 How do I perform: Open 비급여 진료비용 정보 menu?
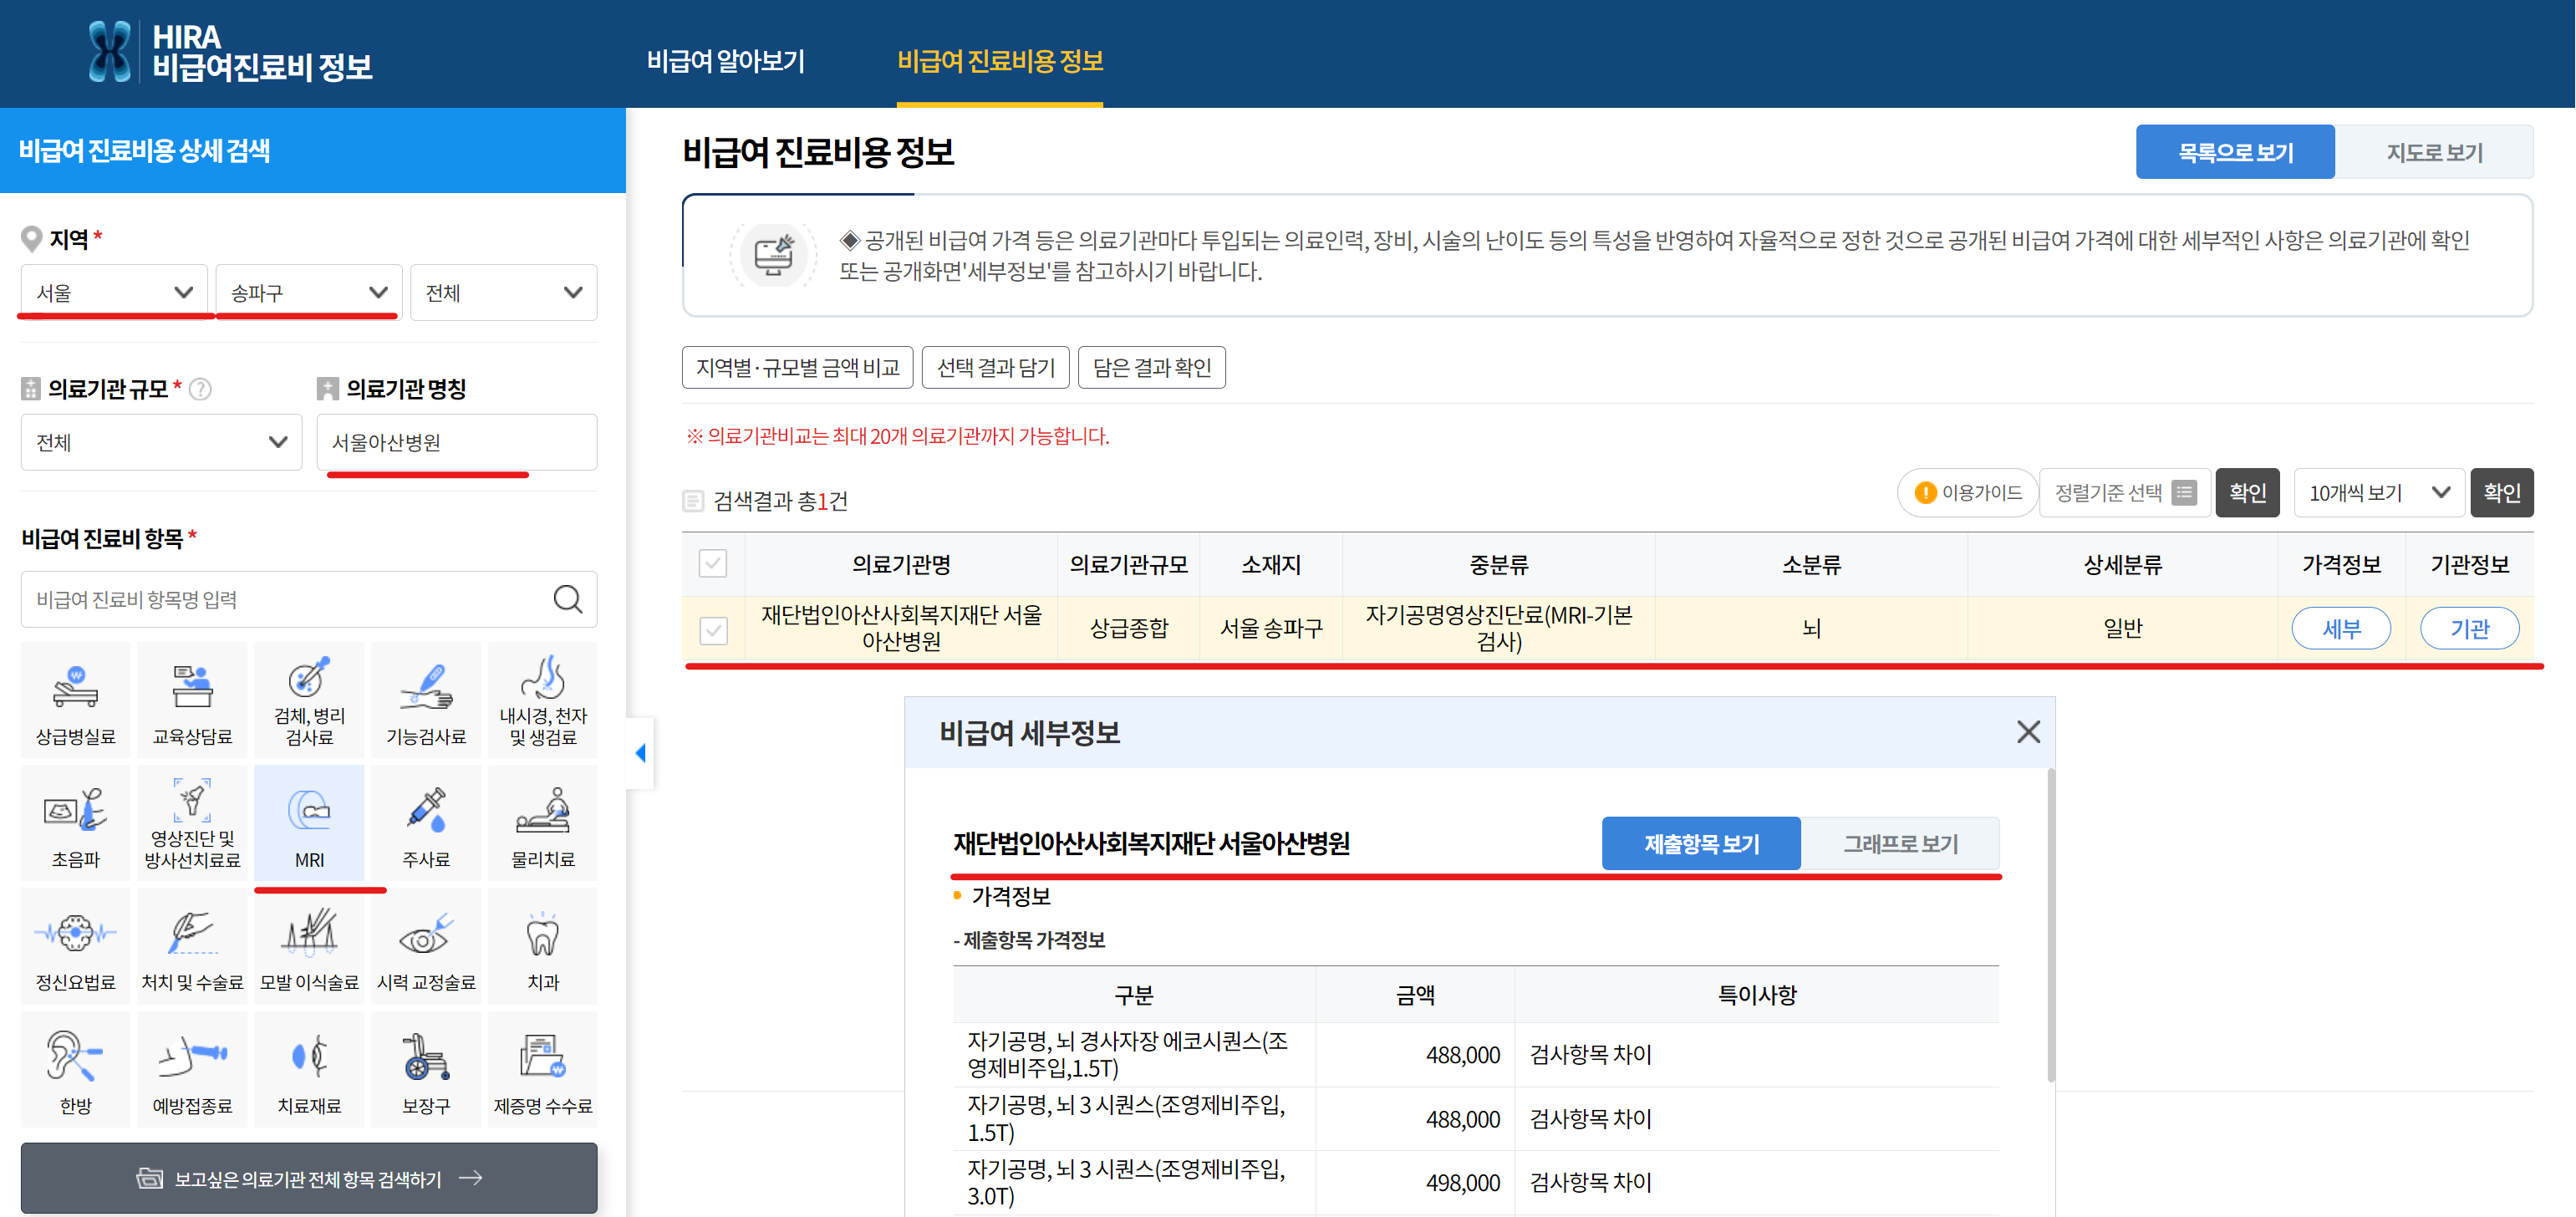click(1000, 61)
